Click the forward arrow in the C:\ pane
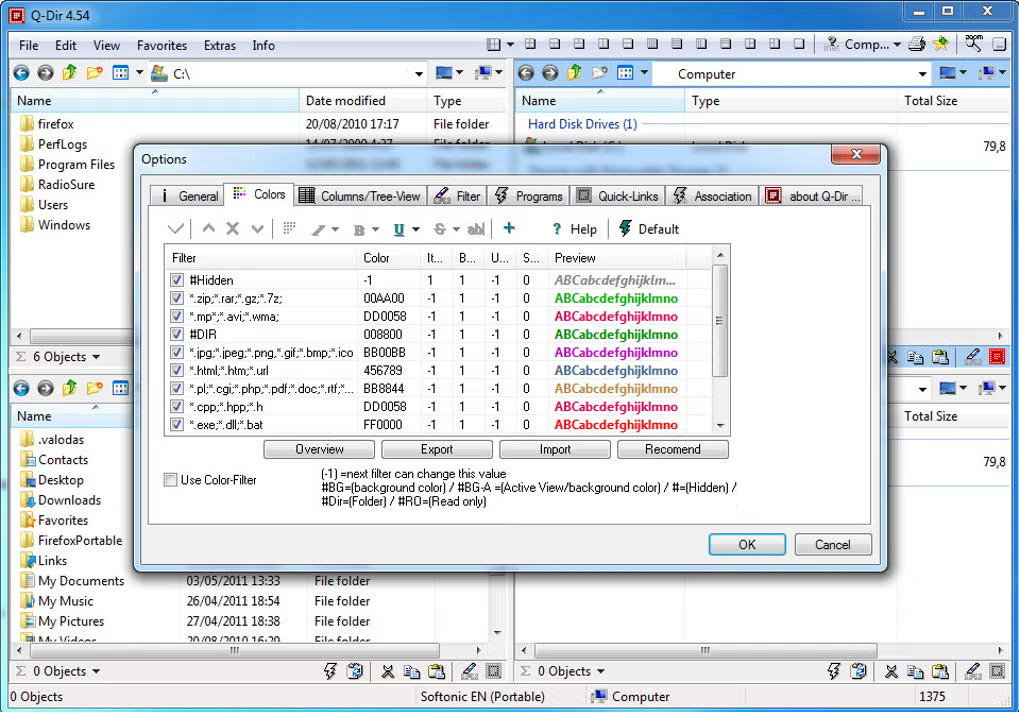This screenshot has height=712, width=1019. [x=45, y=73]
